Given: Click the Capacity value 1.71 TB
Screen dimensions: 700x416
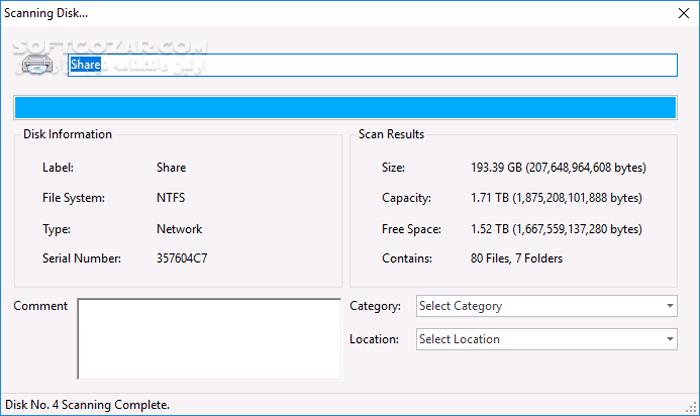Looking at the screenshot, I should pyautogui.click(x=556, y=198).
